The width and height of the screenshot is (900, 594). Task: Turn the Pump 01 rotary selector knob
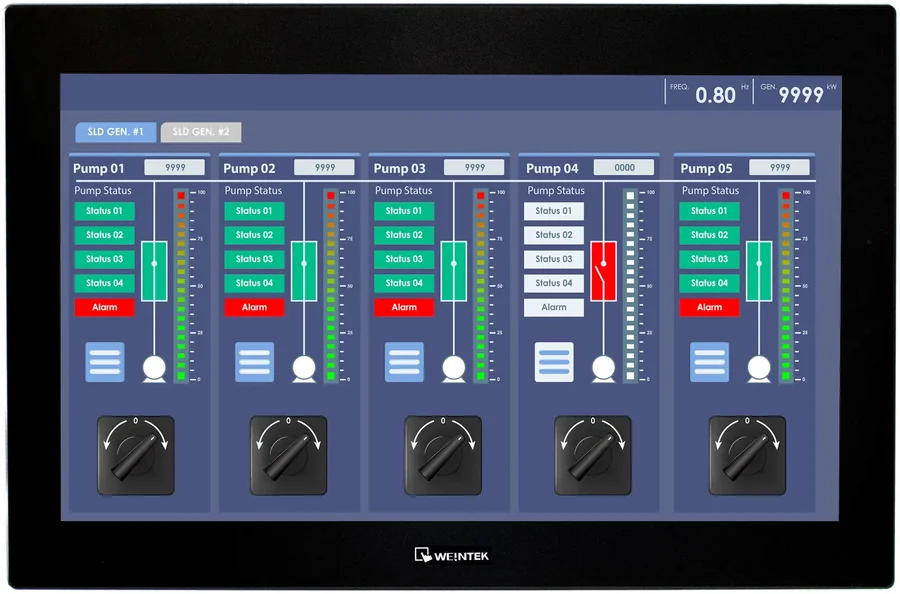pyautogui.click(x=135, y=456)
